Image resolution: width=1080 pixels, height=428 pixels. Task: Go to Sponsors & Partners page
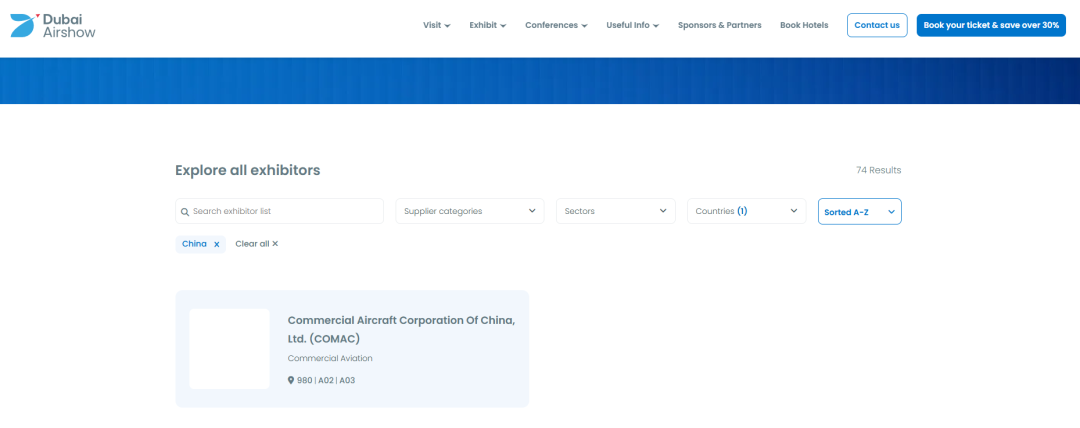pyautogui.click(x=720, y=26)
